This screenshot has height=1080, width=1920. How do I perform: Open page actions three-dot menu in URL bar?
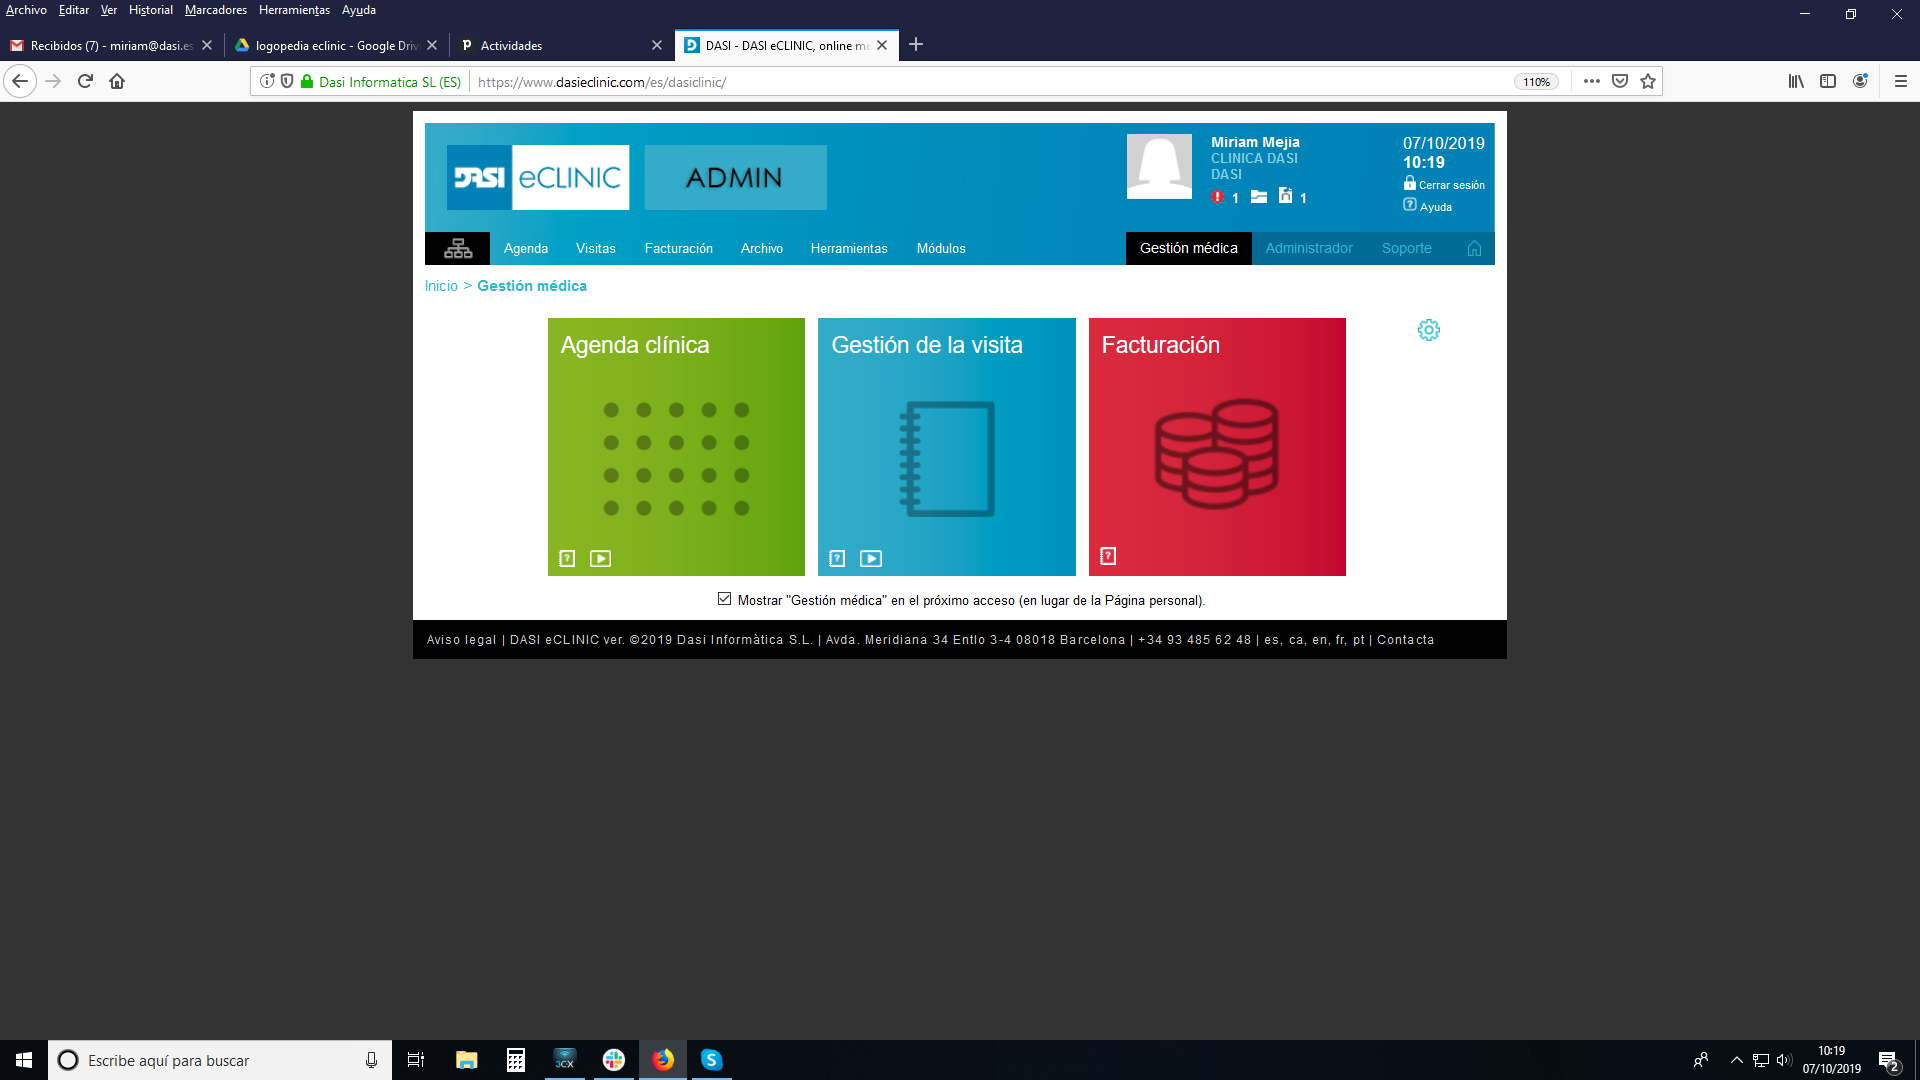[1592, 81]
